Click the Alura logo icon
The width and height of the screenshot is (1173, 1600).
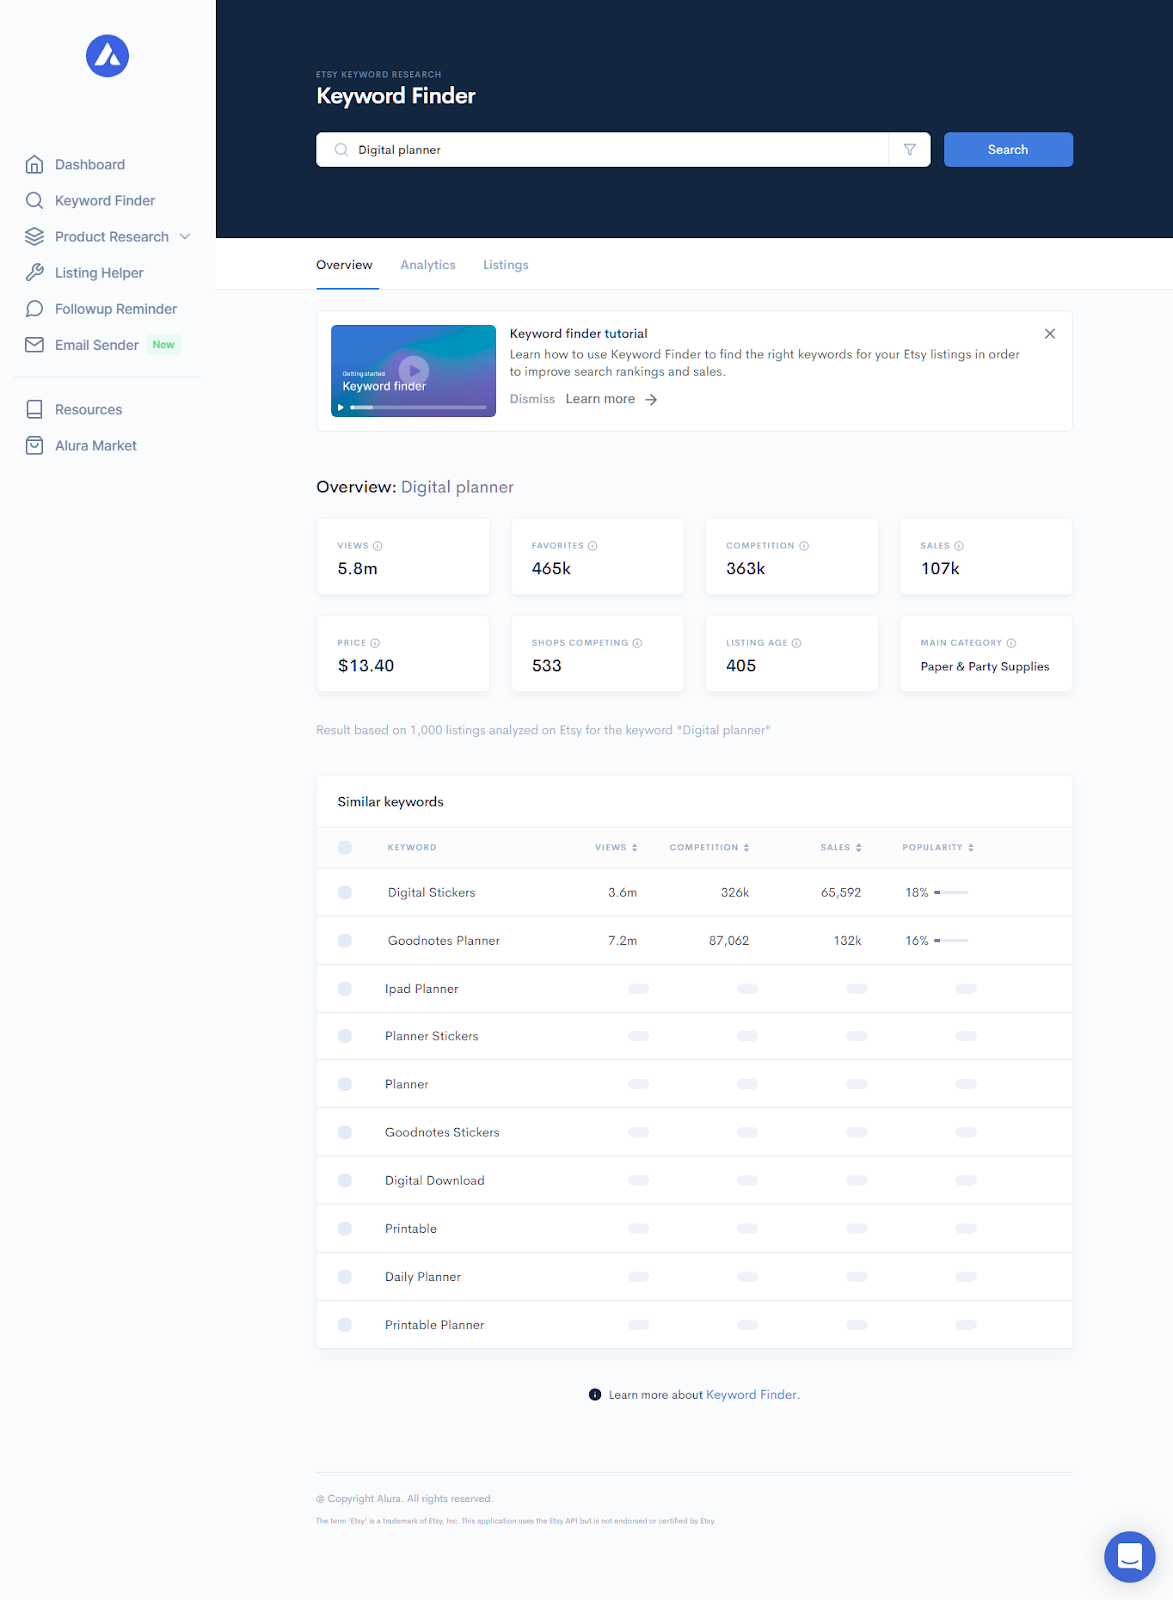pos(107,56)
